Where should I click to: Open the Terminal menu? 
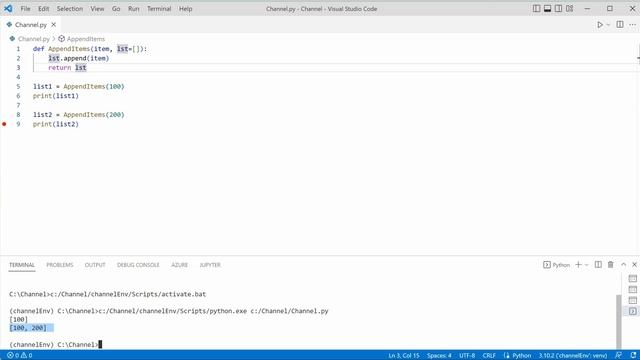pos(159,9)
